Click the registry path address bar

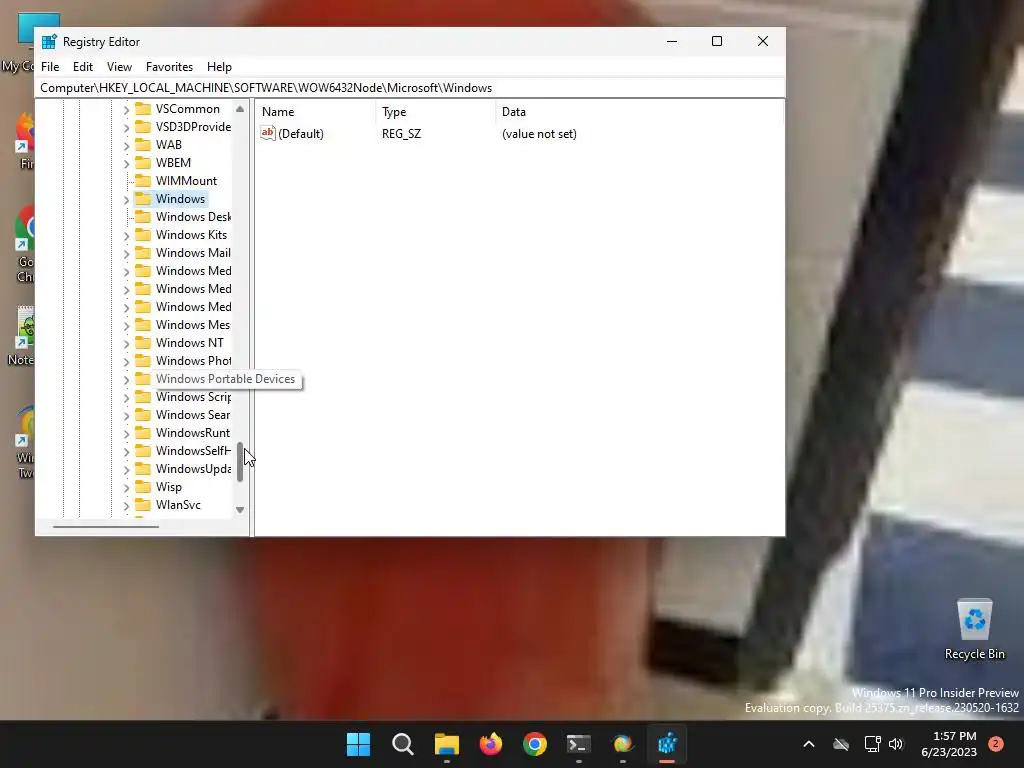click(x=409, y=88)
